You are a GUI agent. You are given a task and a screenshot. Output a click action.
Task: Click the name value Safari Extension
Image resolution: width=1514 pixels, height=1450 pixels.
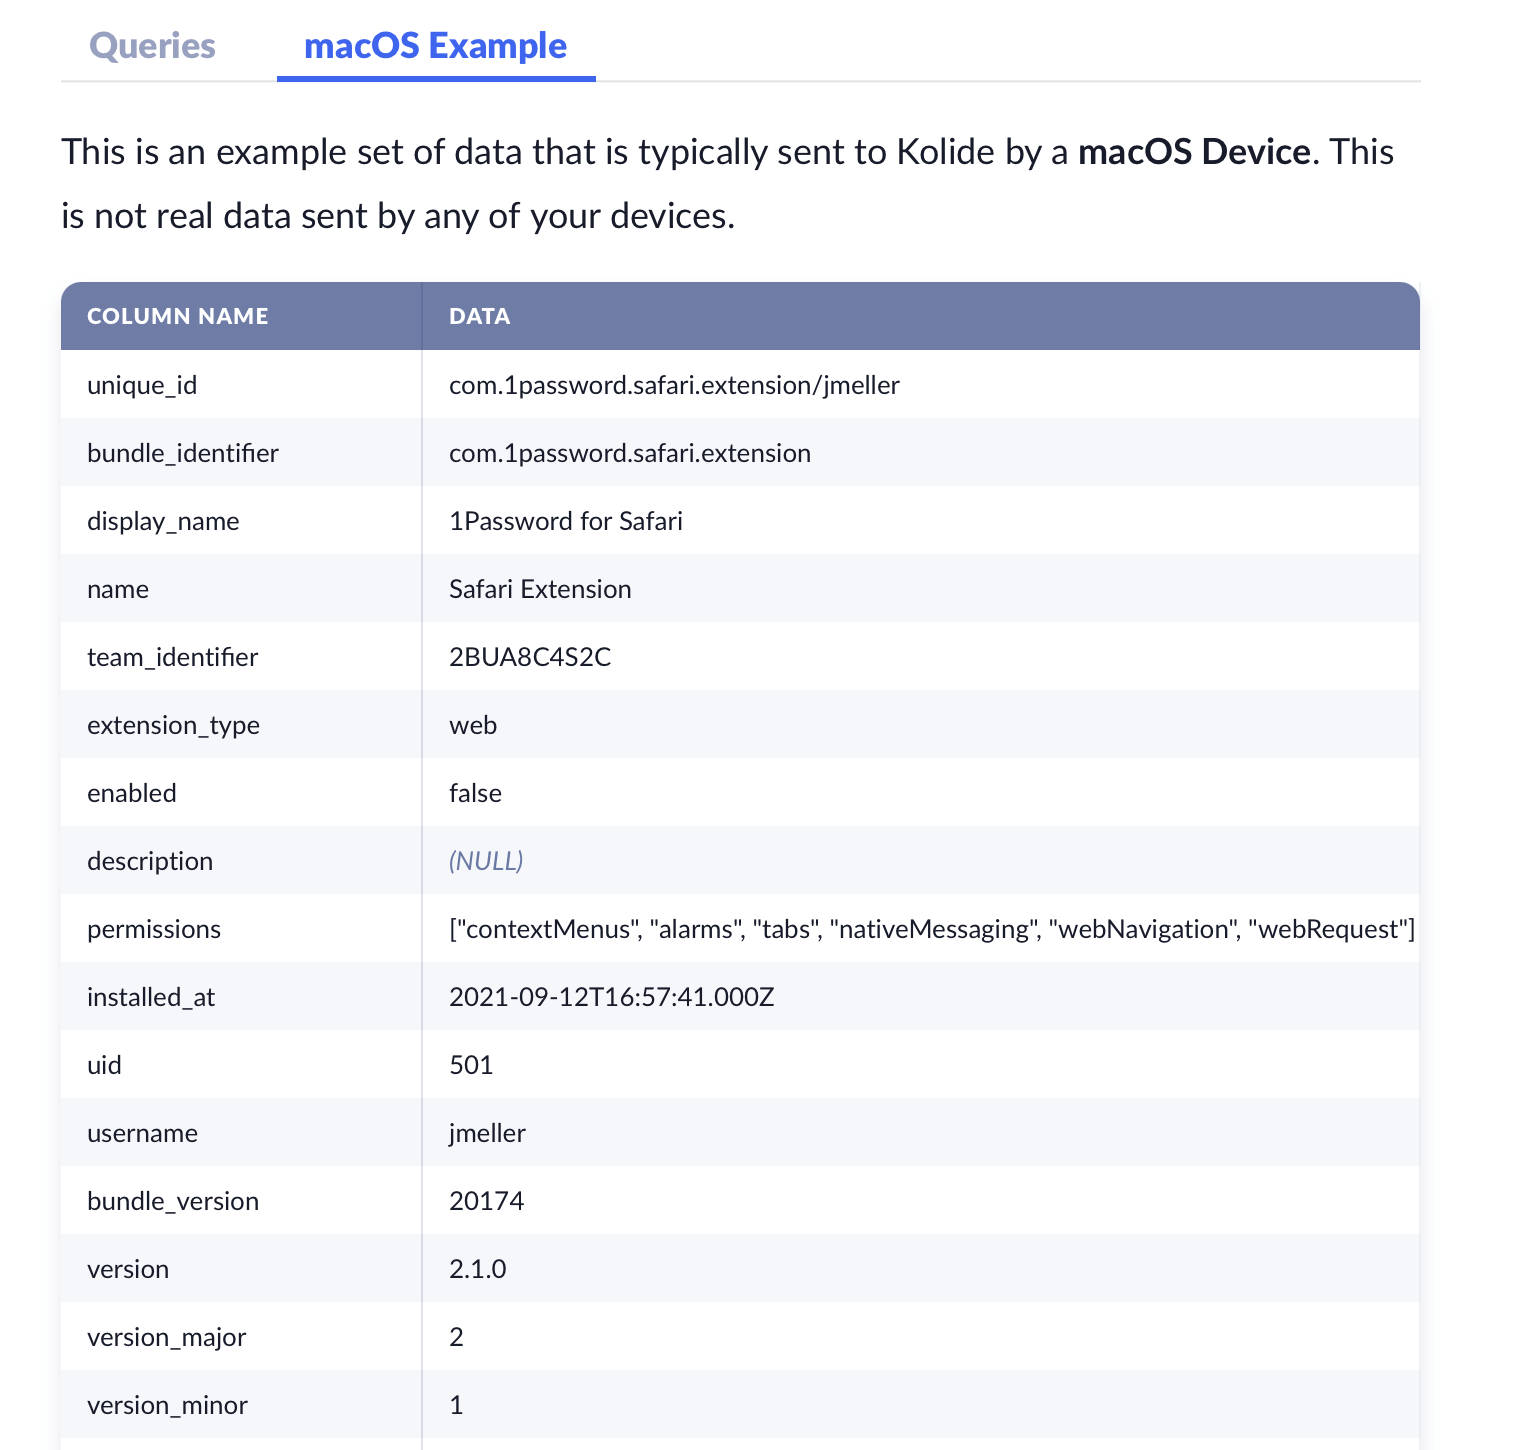[540, 589]
